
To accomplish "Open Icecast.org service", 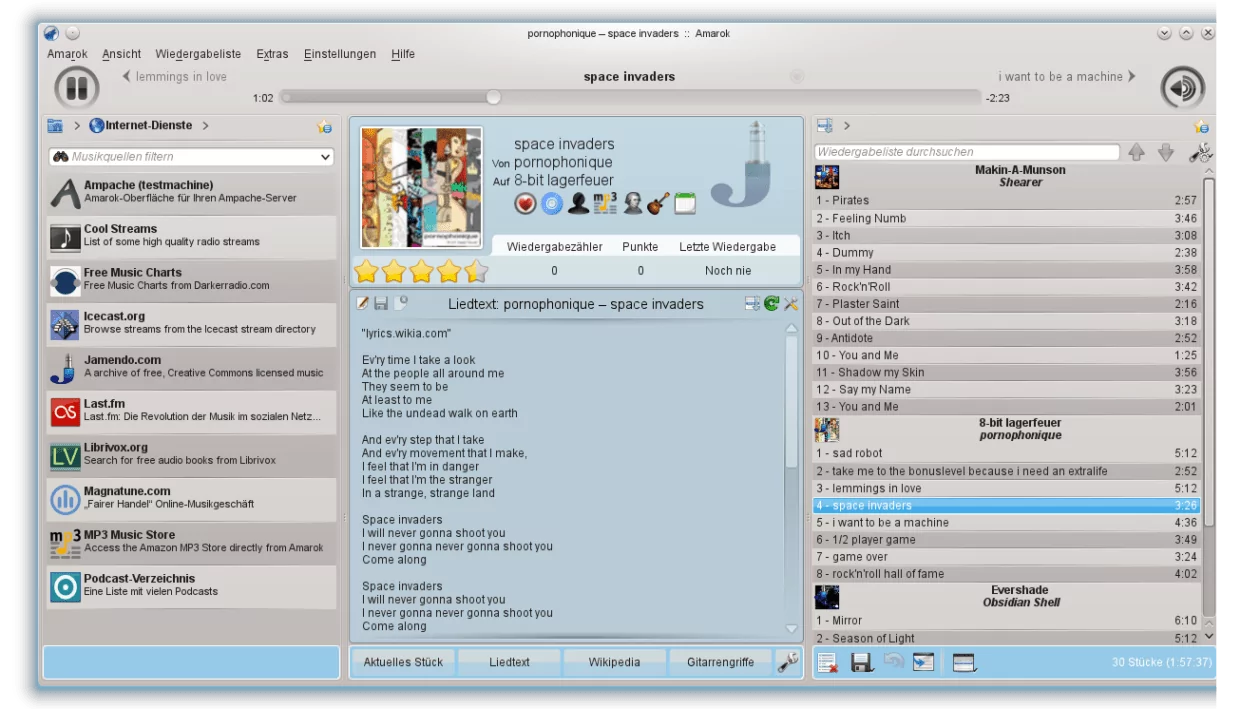I will [192, 323].
